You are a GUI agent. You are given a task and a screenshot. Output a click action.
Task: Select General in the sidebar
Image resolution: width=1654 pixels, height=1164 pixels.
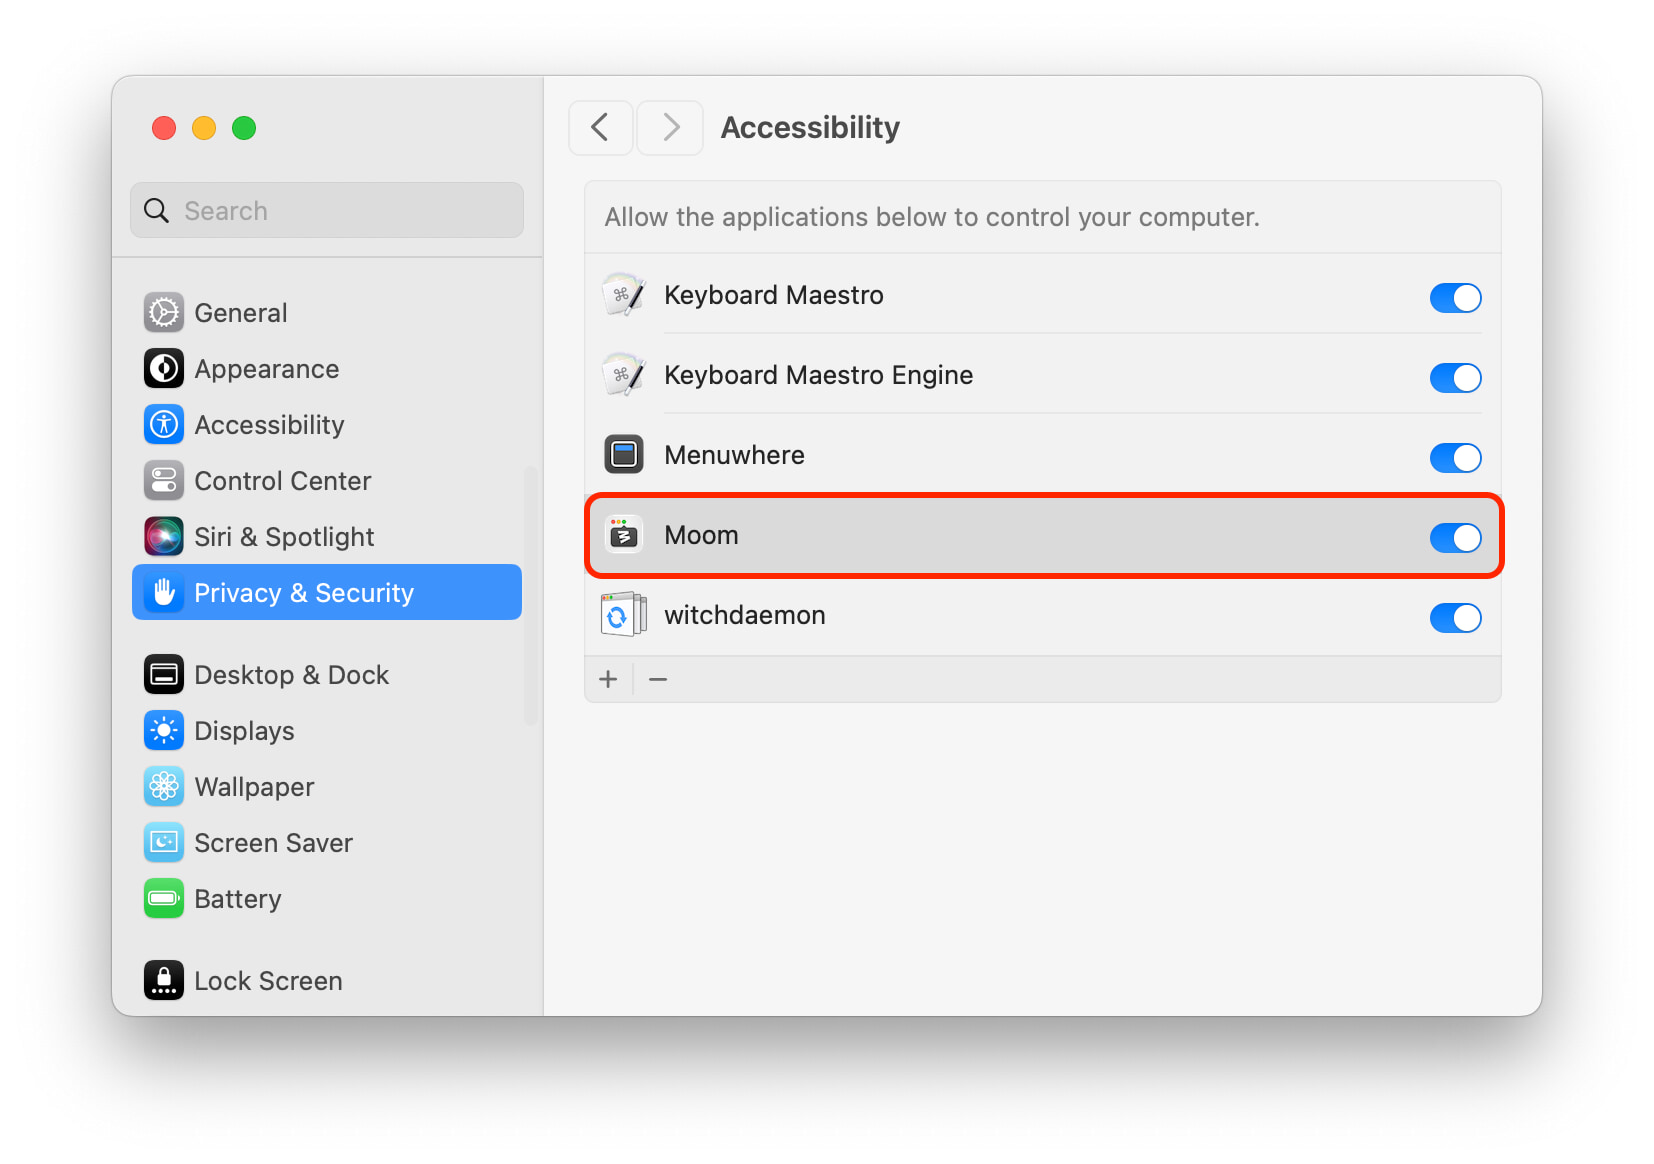click(x=240, y=313)
